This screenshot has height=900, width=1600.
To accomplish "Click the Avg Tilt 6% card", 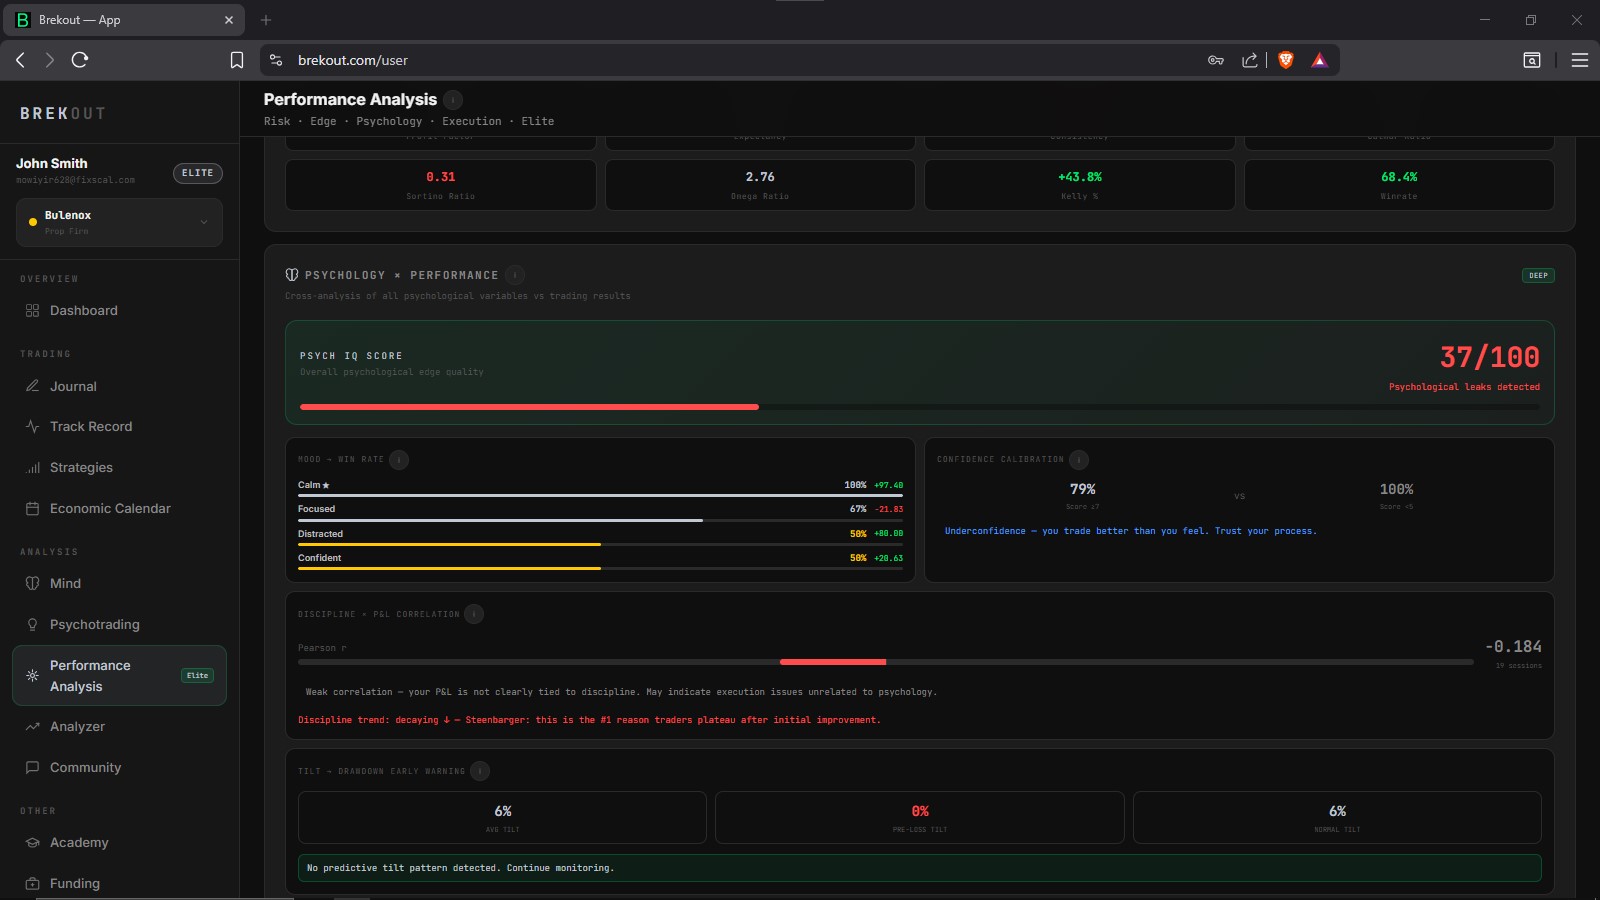I will coord(502,818).
